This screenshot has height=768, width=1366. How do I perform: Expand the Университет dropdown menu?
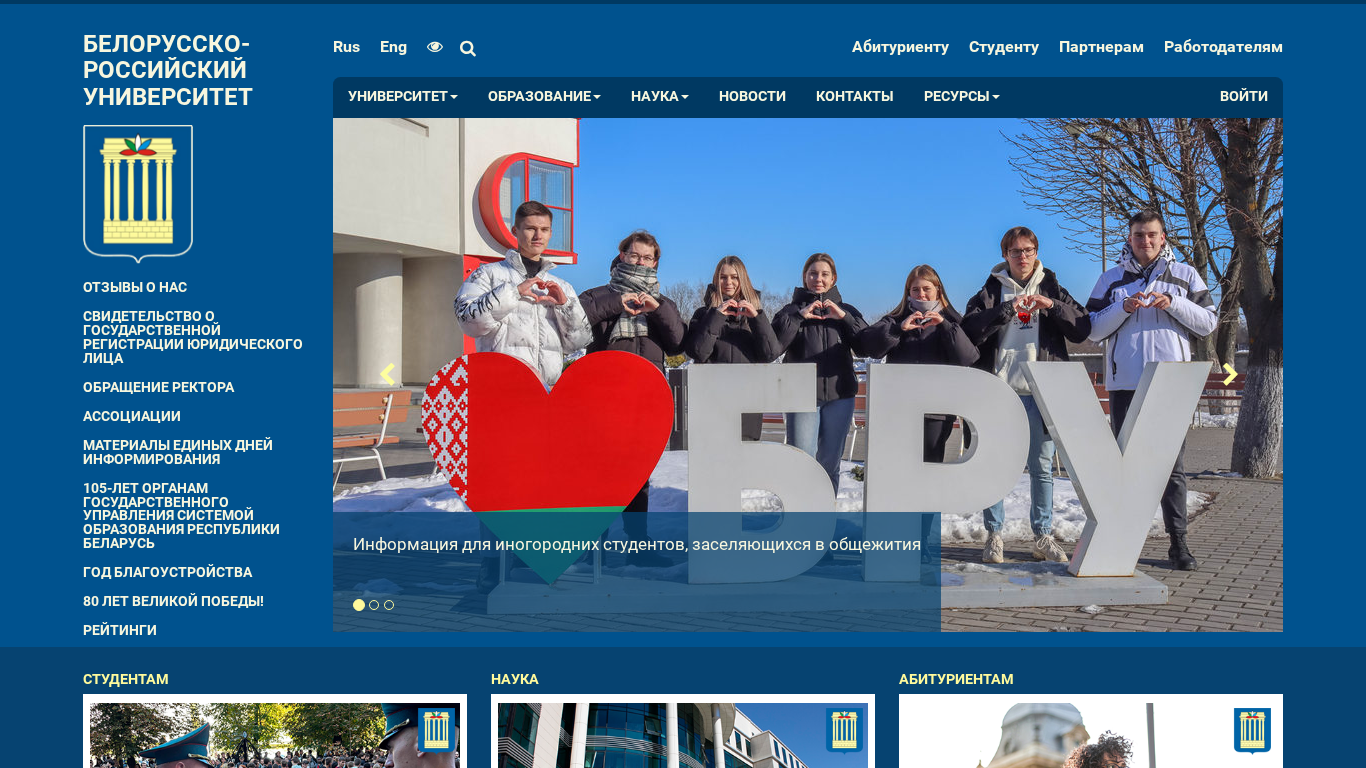pyautogui.click(x=403, y=97)
